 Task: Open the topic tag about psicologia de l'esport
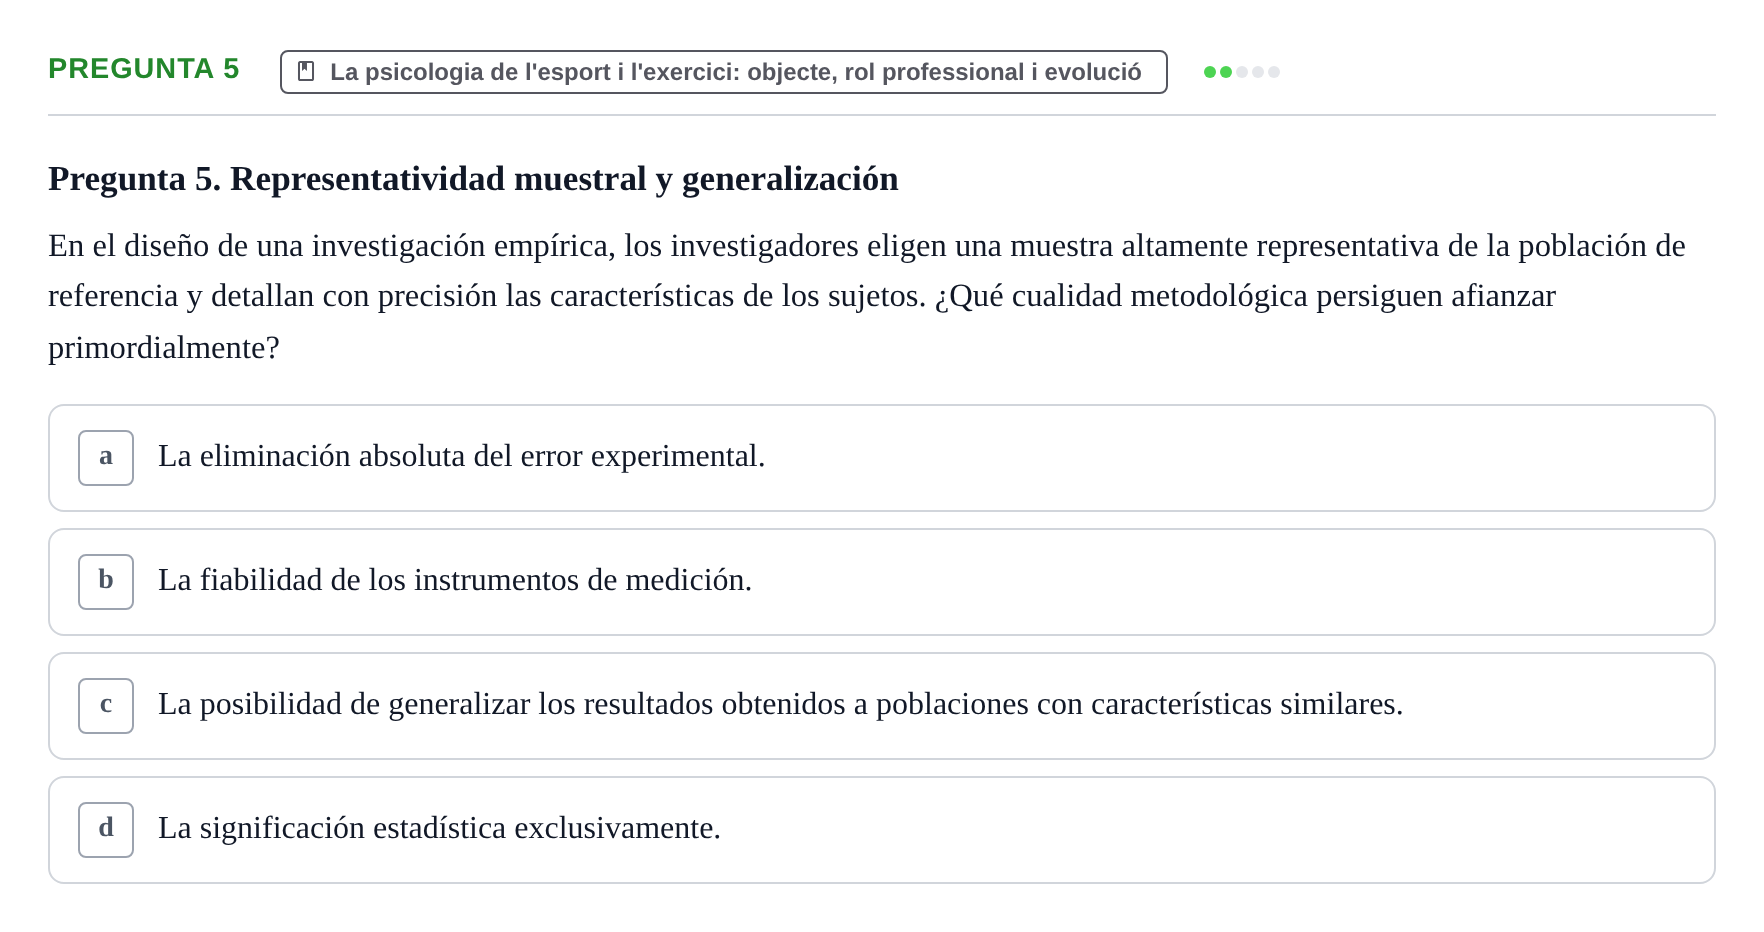723,72
